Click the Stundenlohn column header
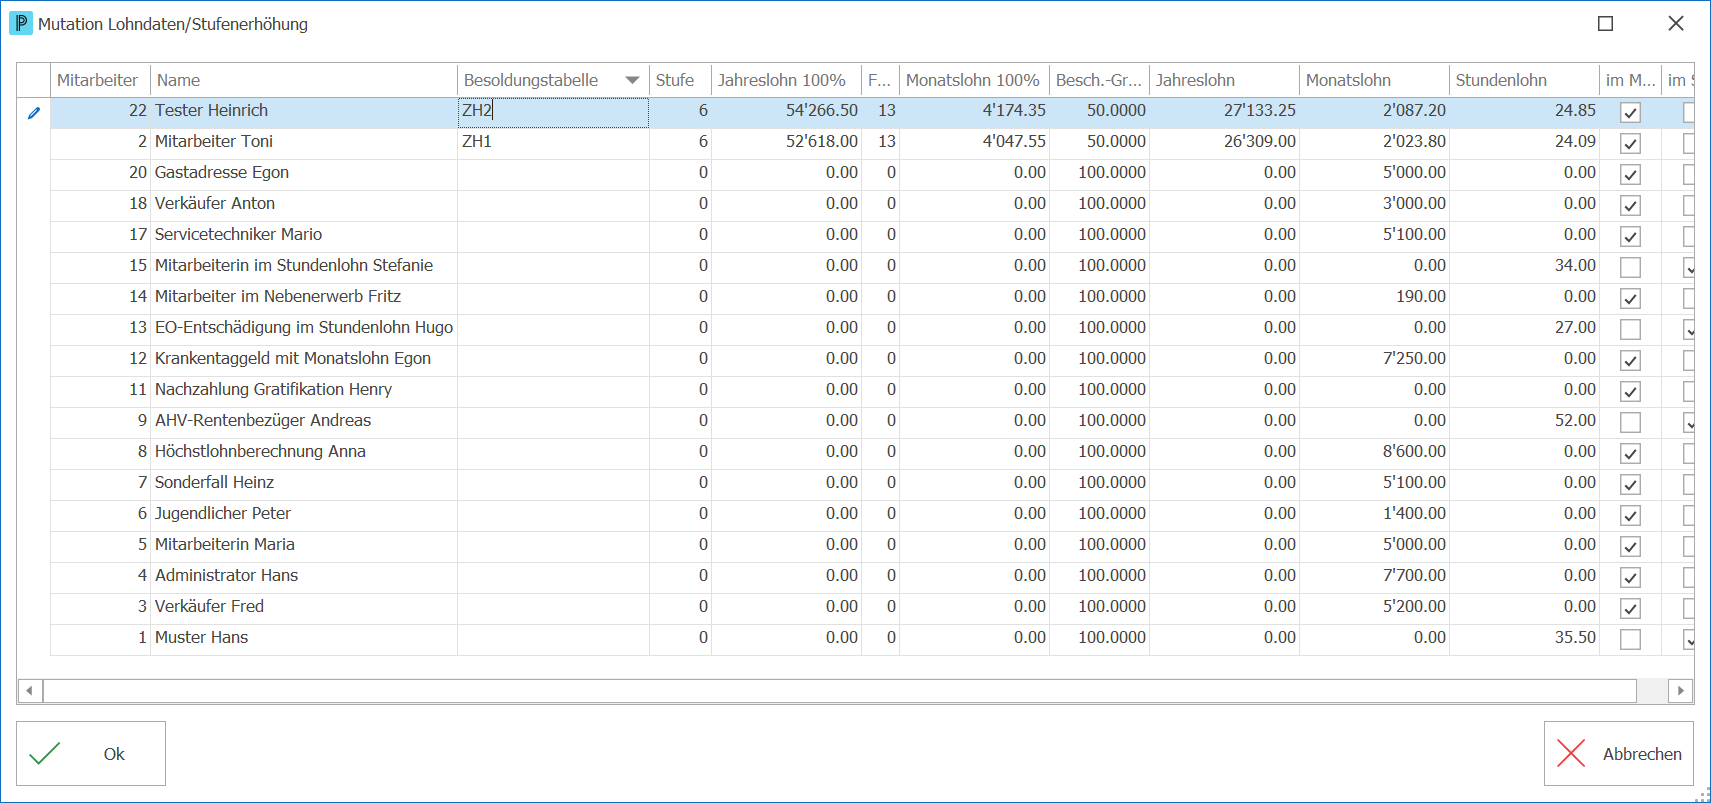This screenshot has width=1711, height=803. pyautogui.click(x=1524, y=80)
